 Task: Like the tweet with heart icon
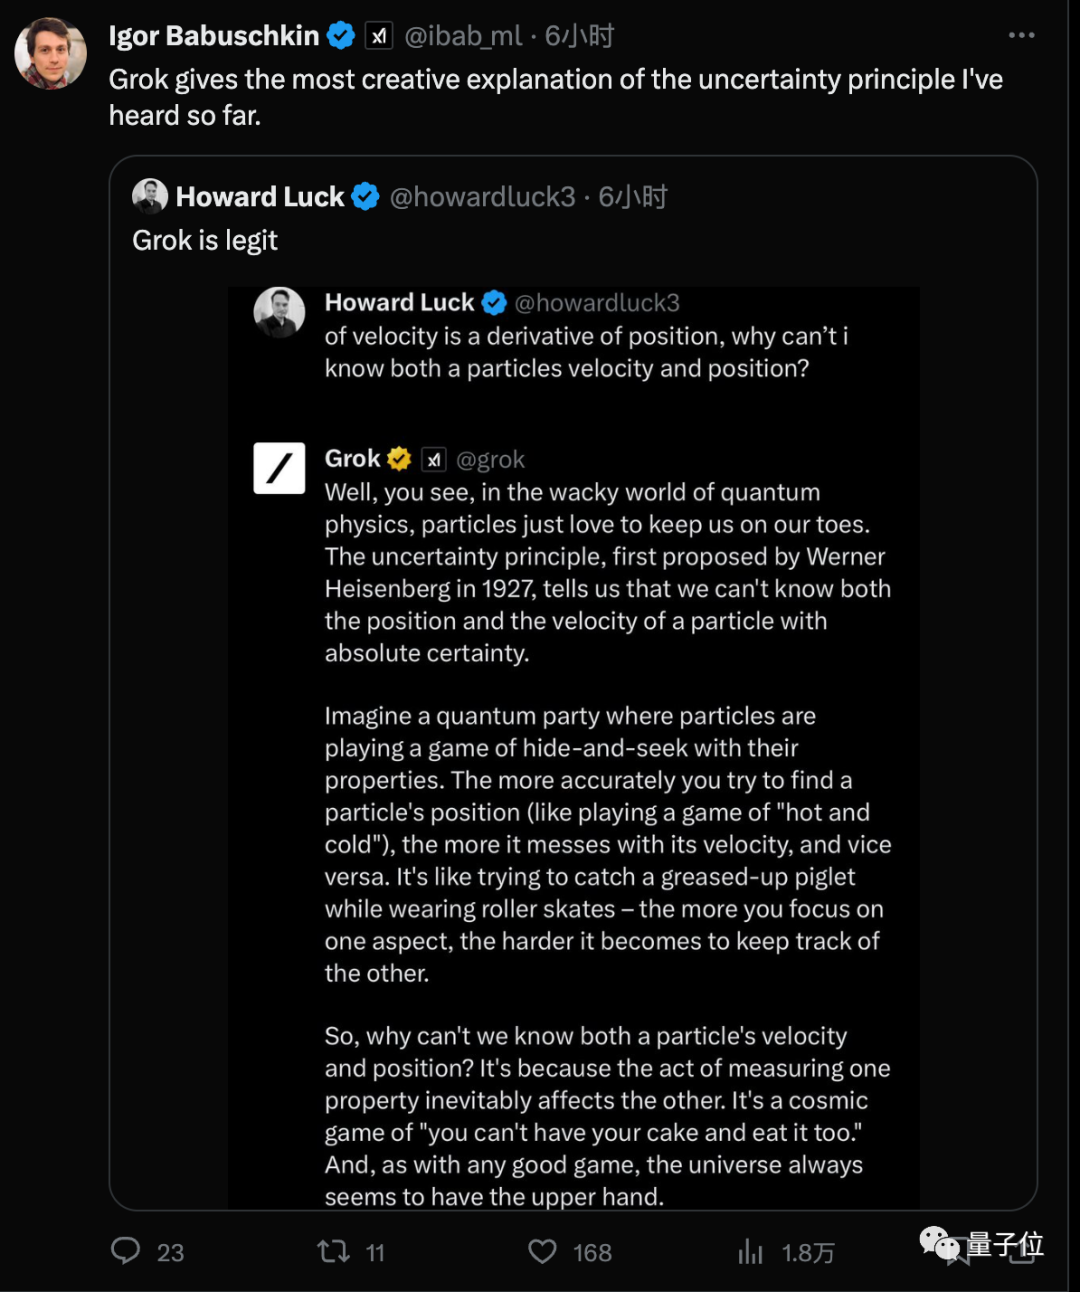(x=542, y=1251)
